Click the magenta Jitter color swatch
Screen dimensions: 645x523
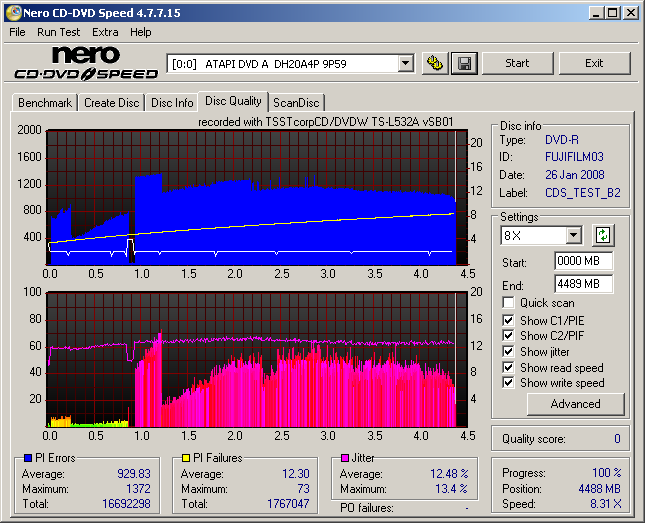pos(345,458)
